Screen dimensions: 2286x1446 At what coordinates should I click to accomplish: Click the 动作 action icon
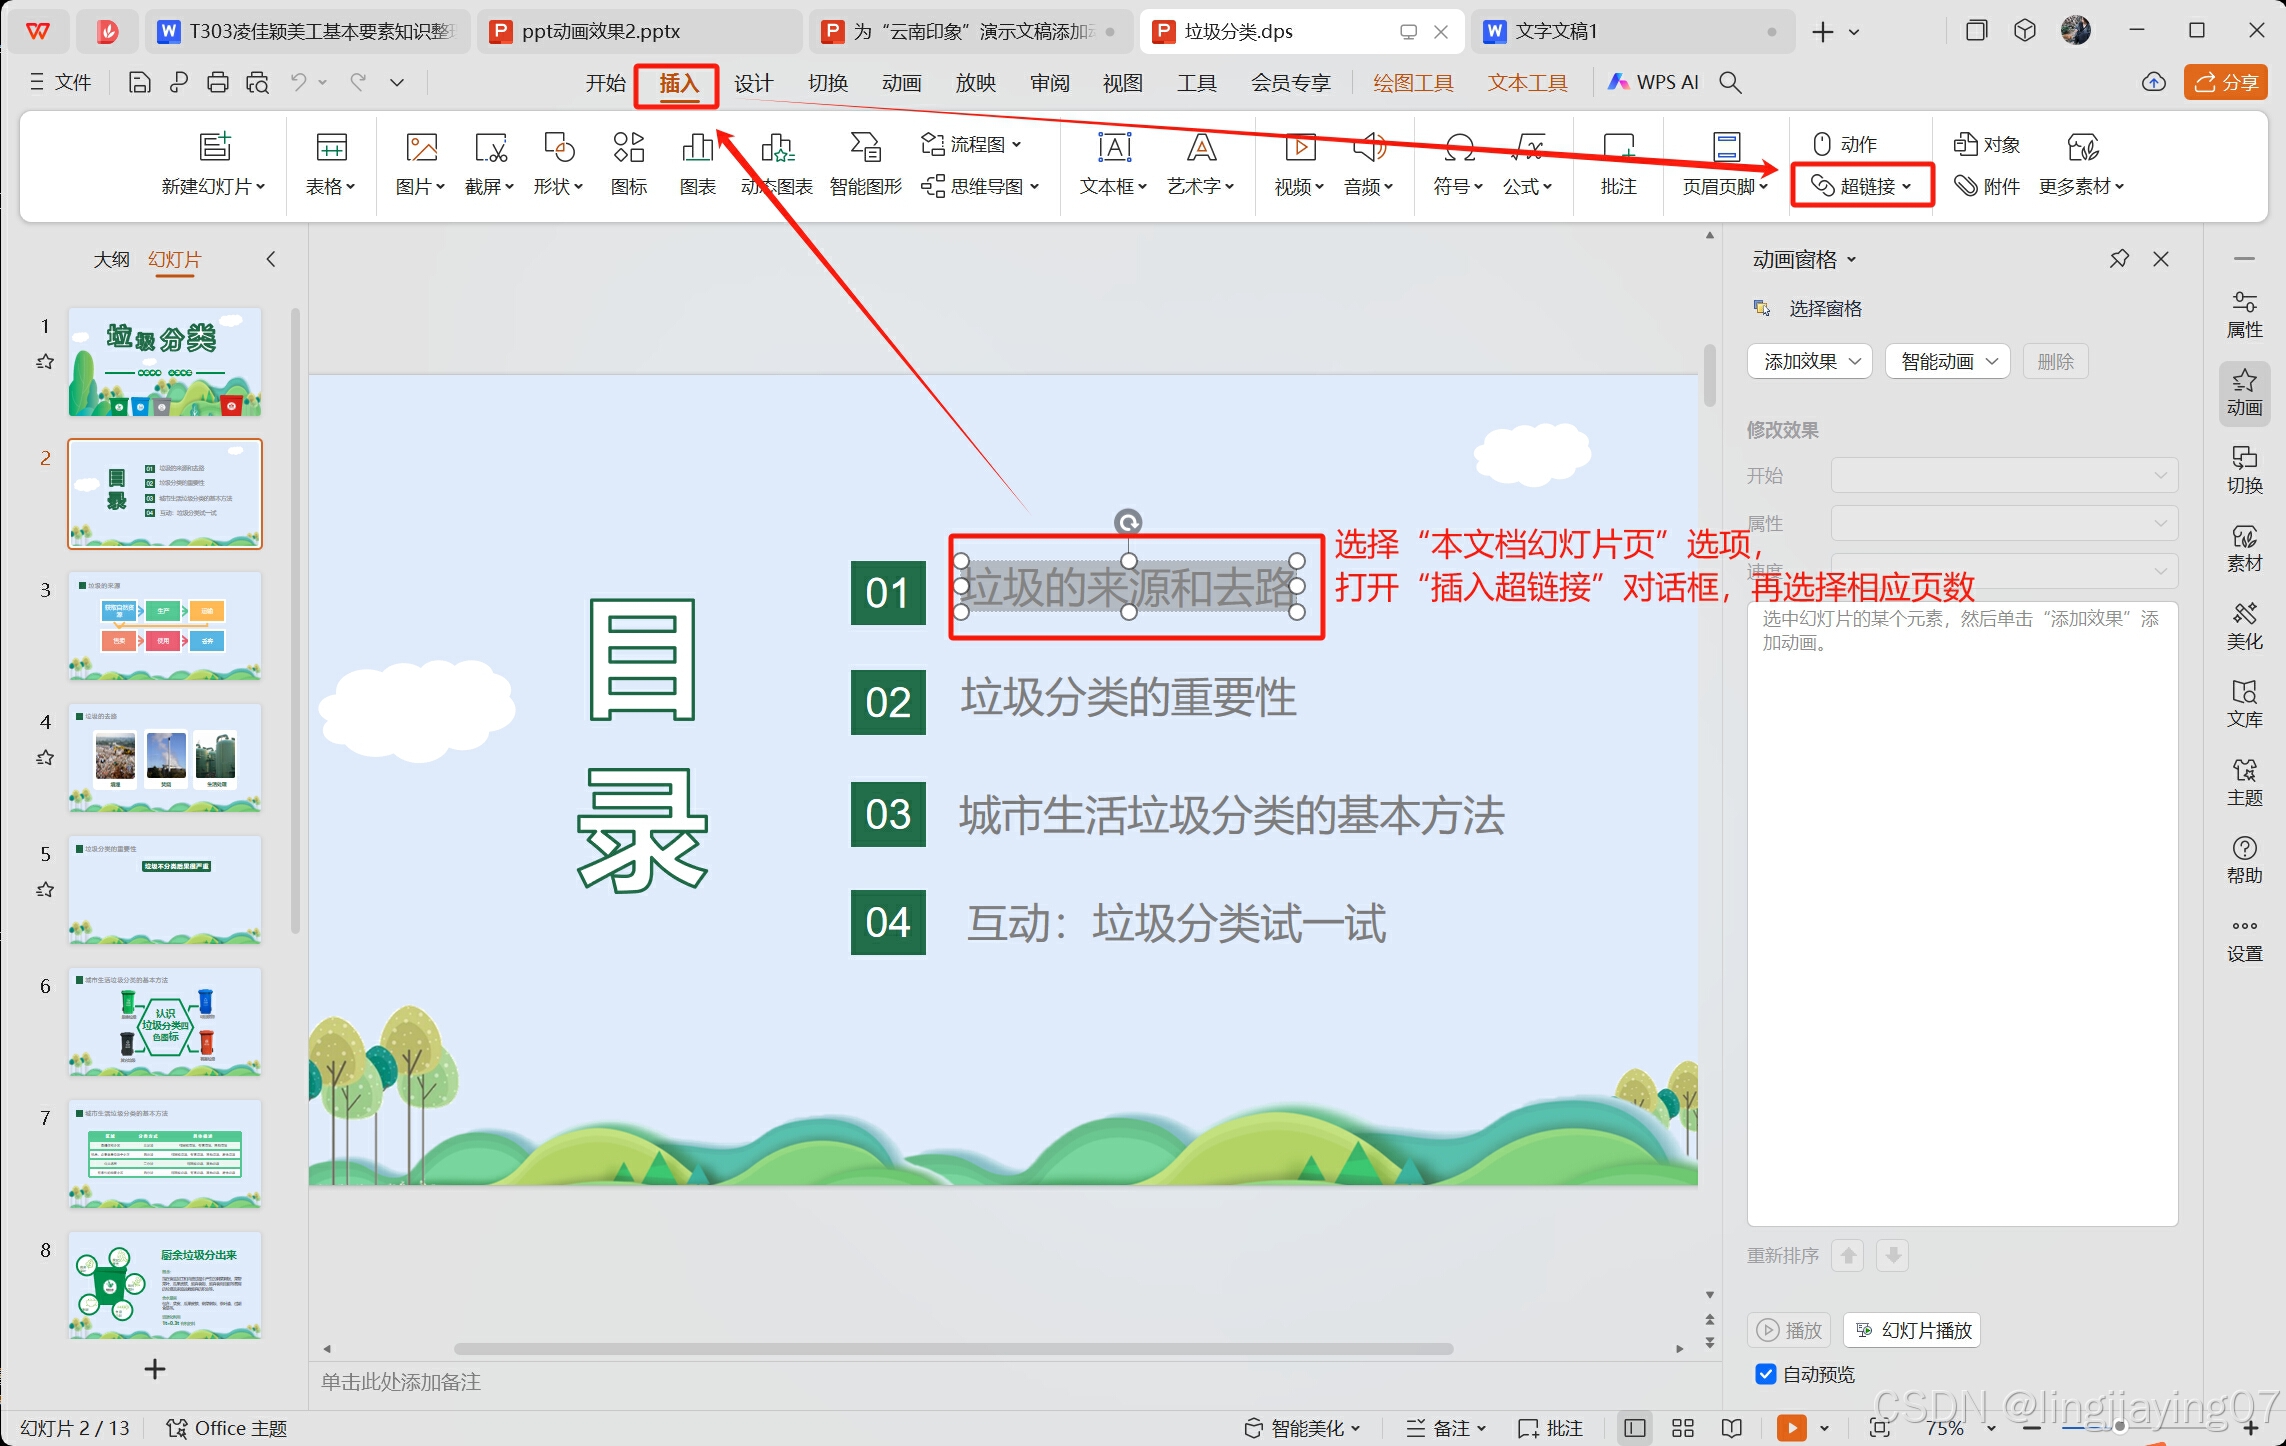[1822, 144]
